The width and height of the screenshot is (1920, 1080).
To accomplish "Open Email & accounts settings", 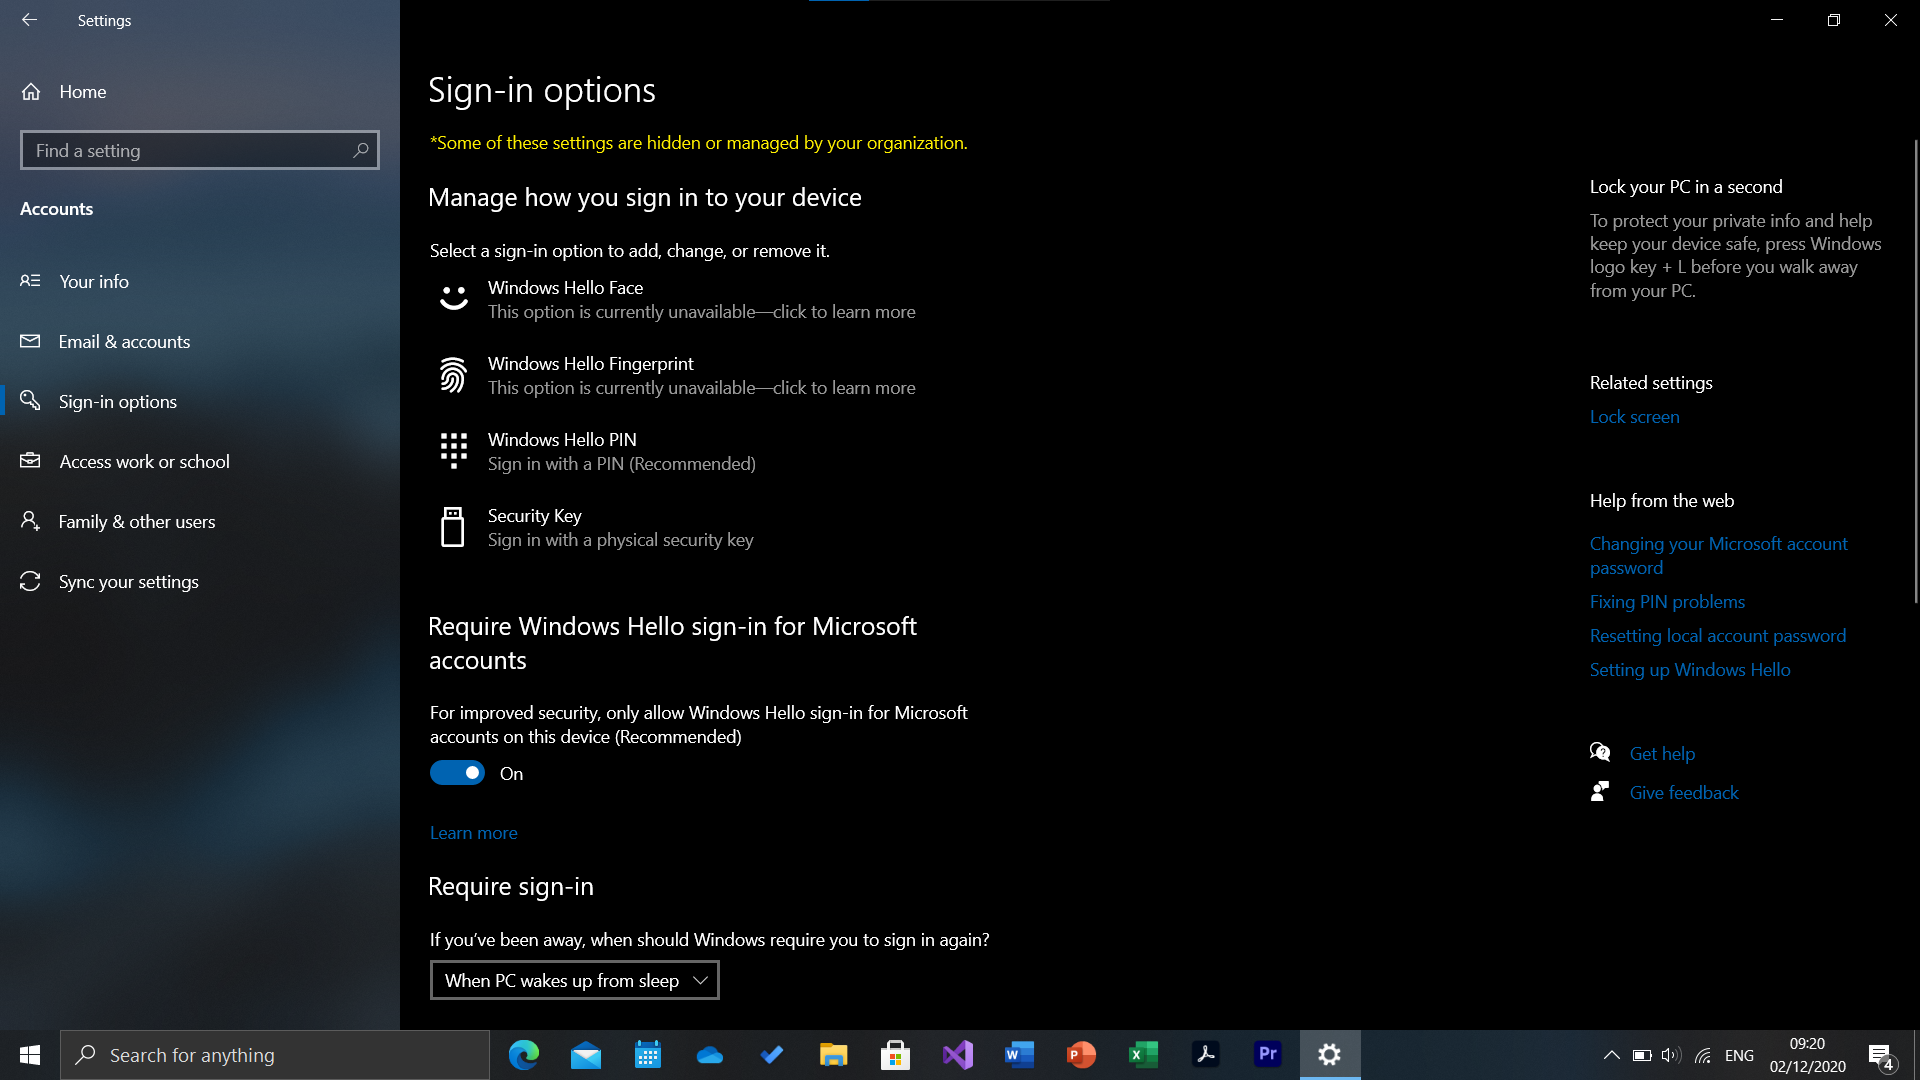I will [x=200, y=341].
